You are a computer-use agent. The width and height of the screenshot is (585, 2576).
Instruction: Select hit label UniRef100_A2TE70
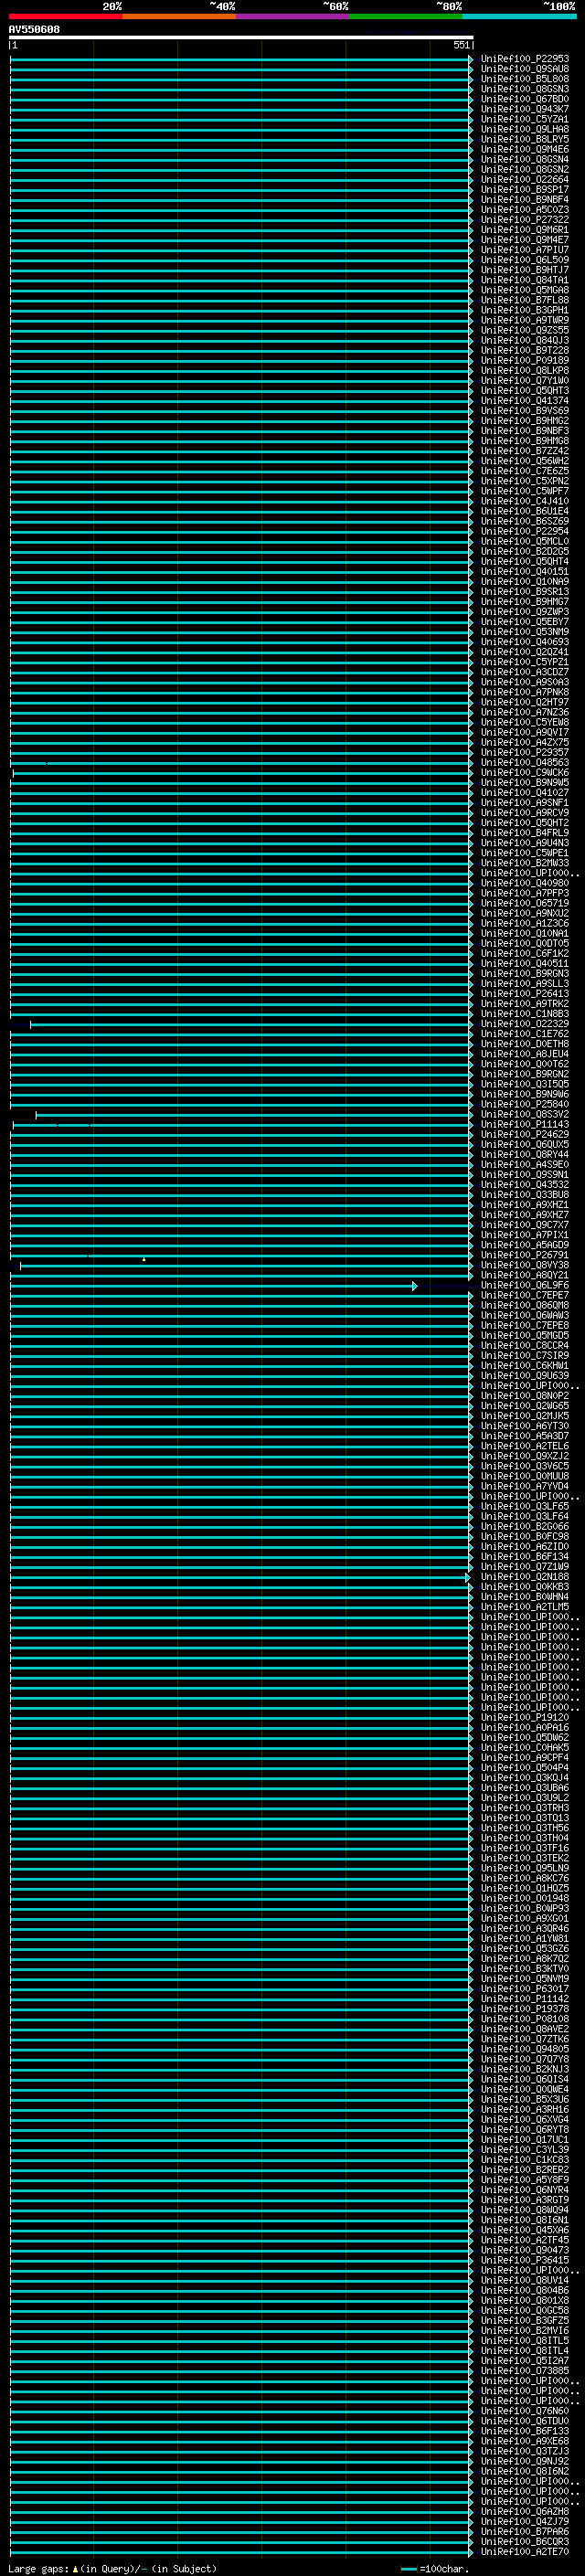tap(524, 2552)
